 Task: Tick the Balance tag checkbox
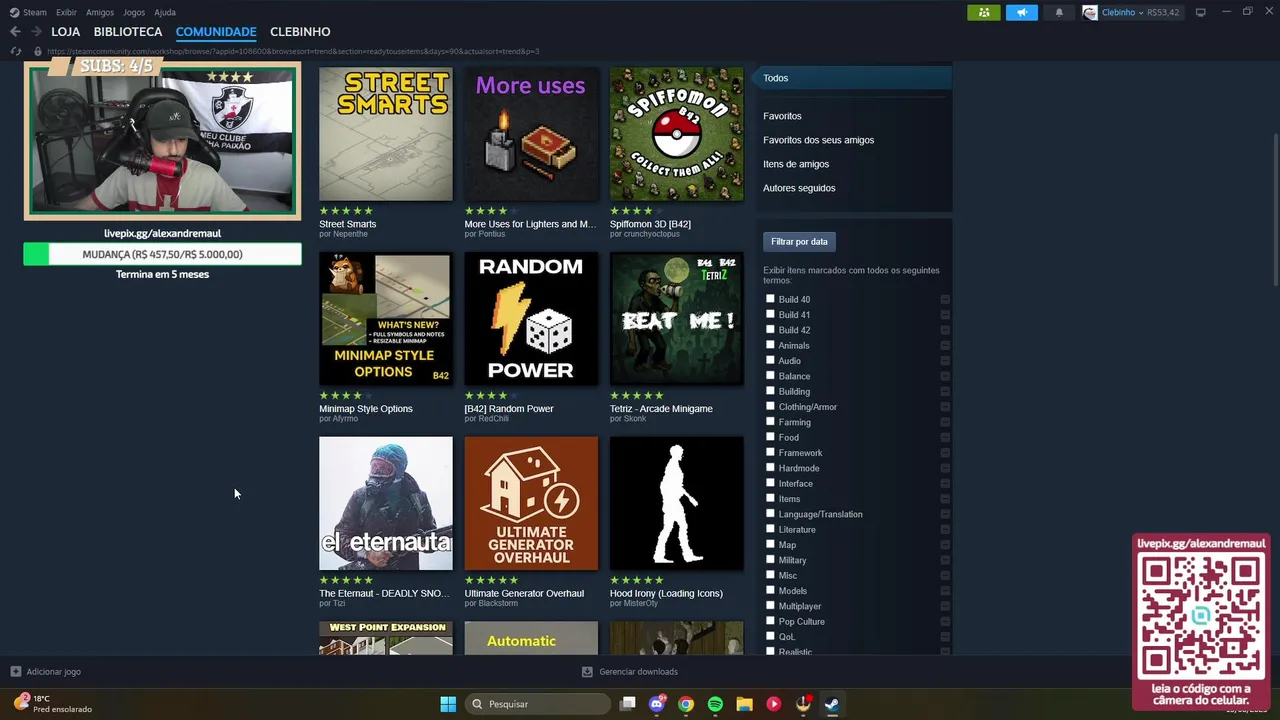click(x=770, y=376)
